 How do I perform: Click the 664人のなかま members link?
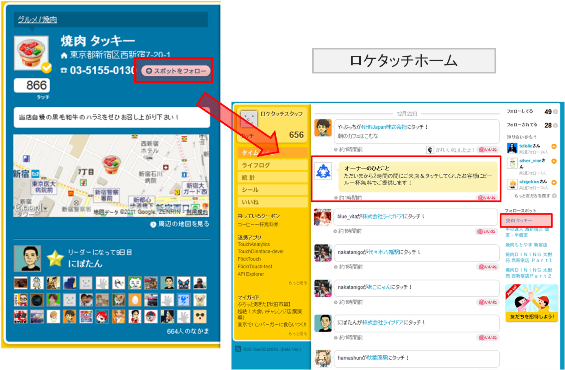click(x=187, y=331)
